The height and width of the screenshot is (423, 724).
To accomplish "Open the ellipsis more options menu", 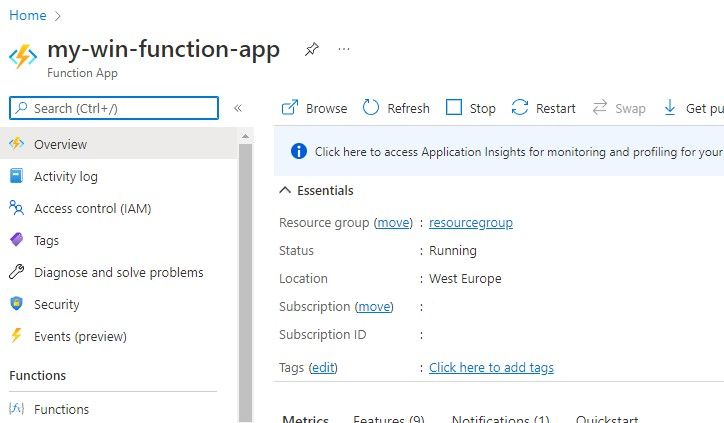I will (x=344, y=49).
